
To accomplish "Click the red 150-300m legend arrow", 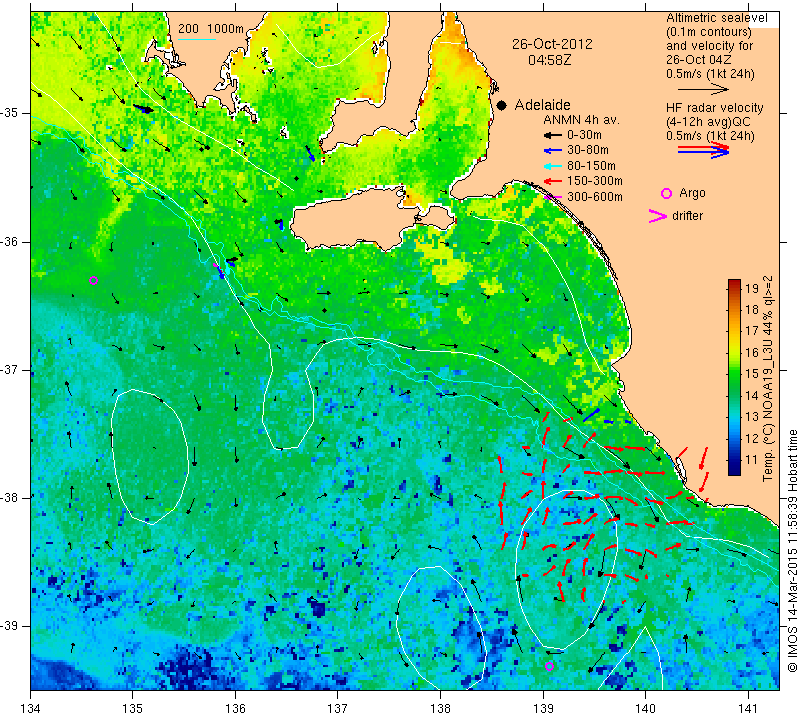I will click(551, 181).
